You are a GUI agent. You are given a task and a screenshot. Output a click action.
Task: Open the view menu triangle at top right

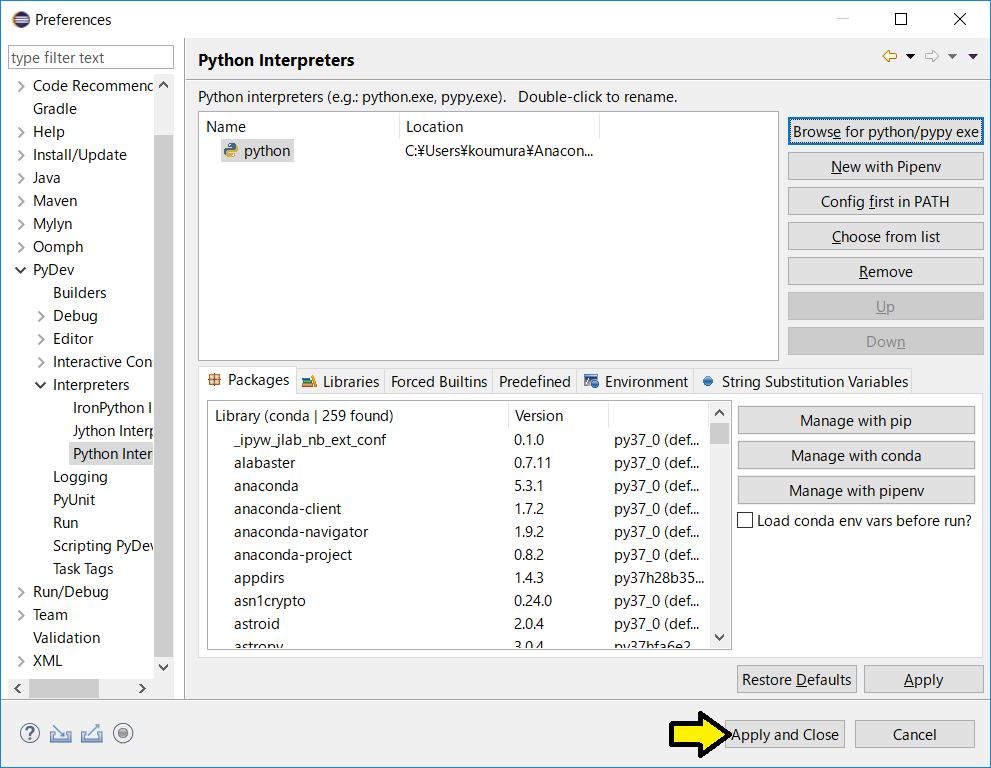973,57
